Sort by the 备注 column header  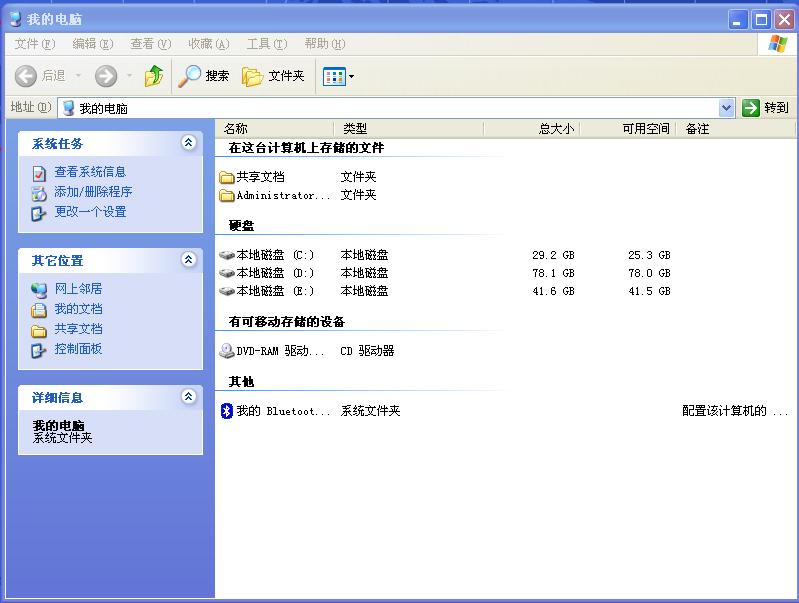tap(735, 129)
